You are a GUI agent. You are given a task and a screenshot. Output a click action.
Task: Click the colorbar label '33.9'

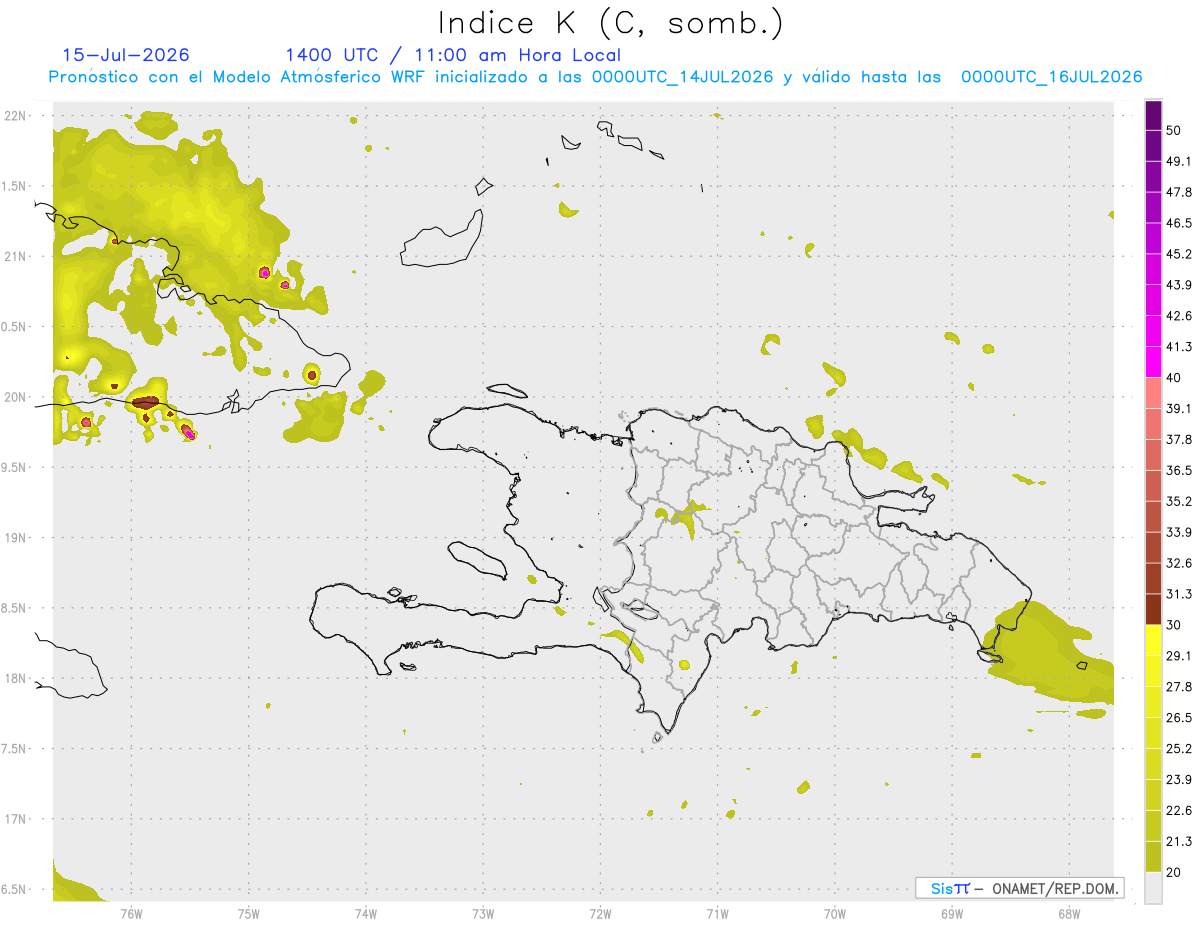[1179, 532]
